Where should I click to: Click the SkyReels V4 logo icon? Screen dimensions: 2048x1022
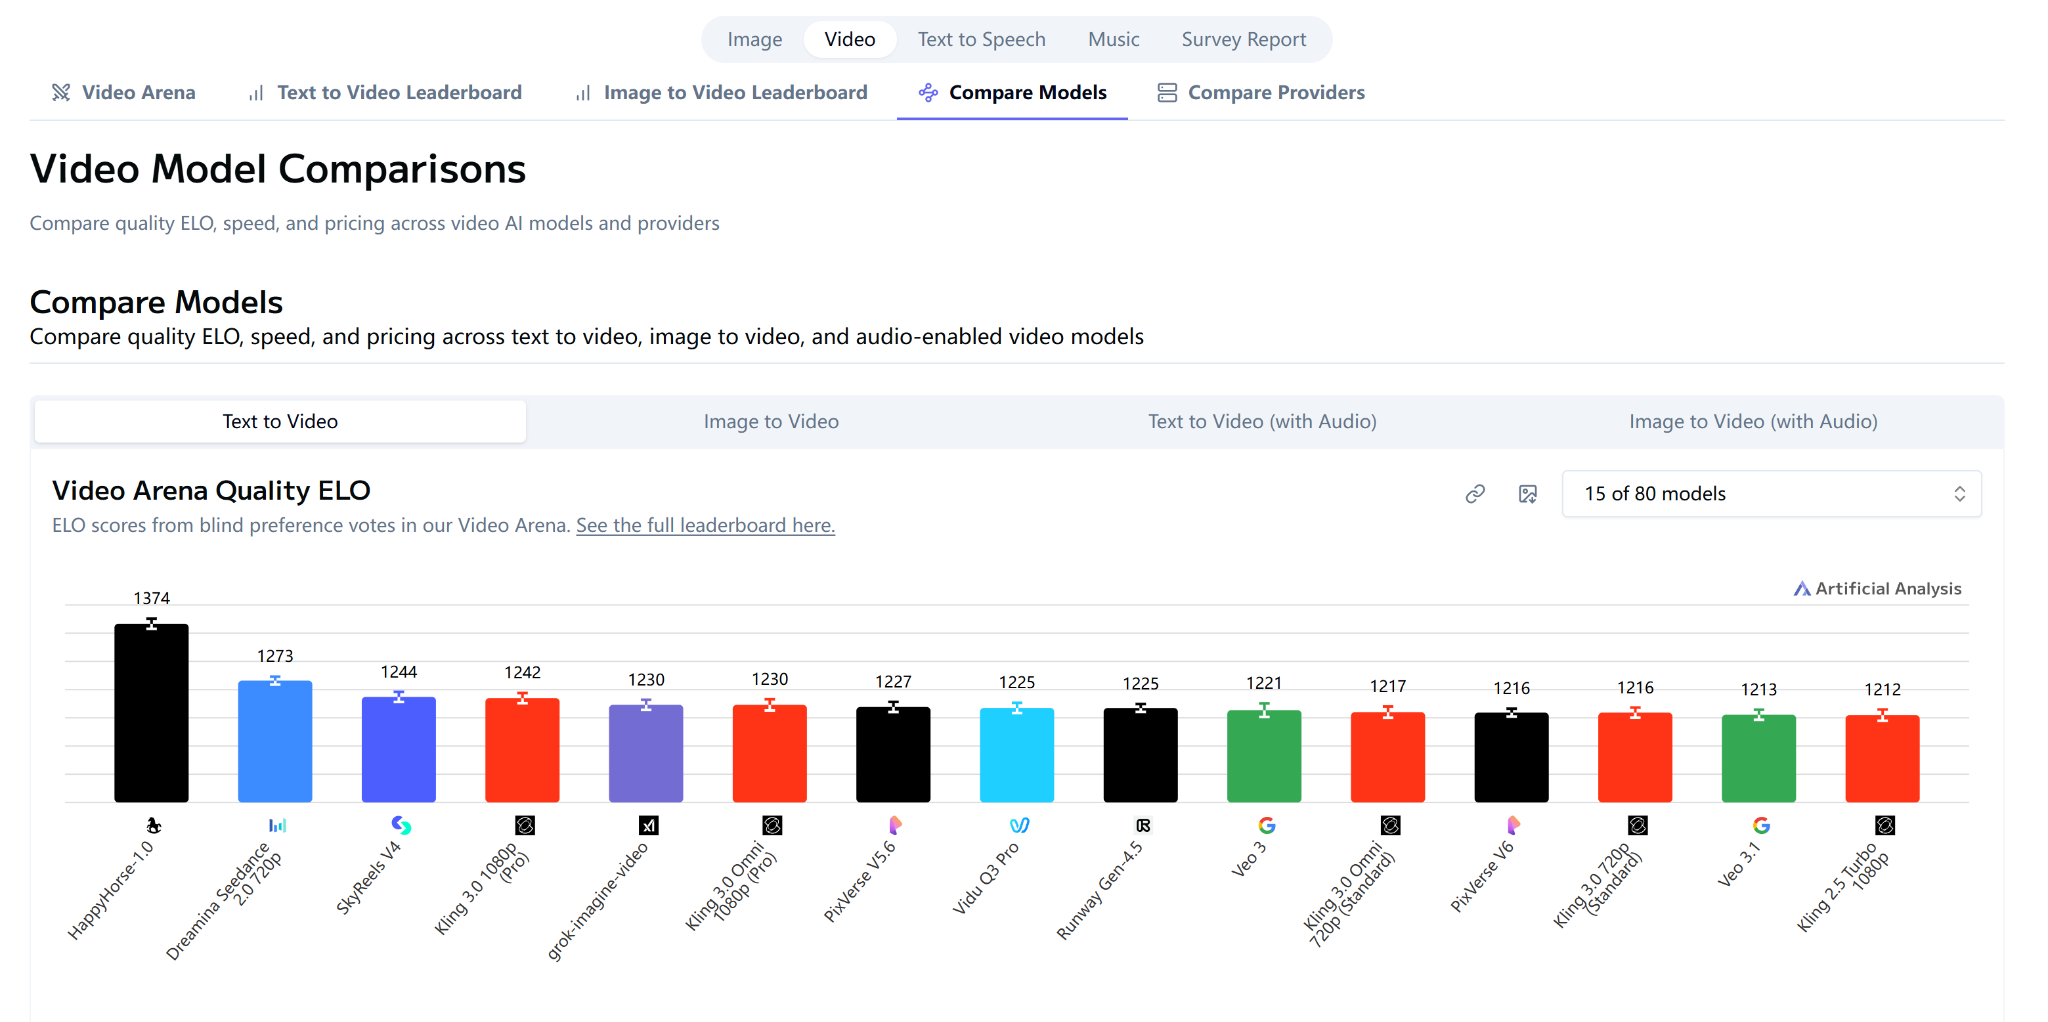click(401, 825)
